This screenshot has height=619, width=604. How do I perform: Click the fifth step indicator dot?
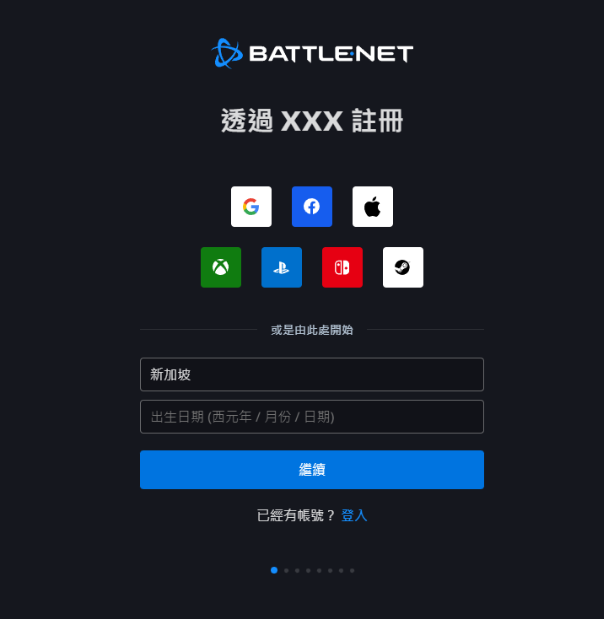319,570
